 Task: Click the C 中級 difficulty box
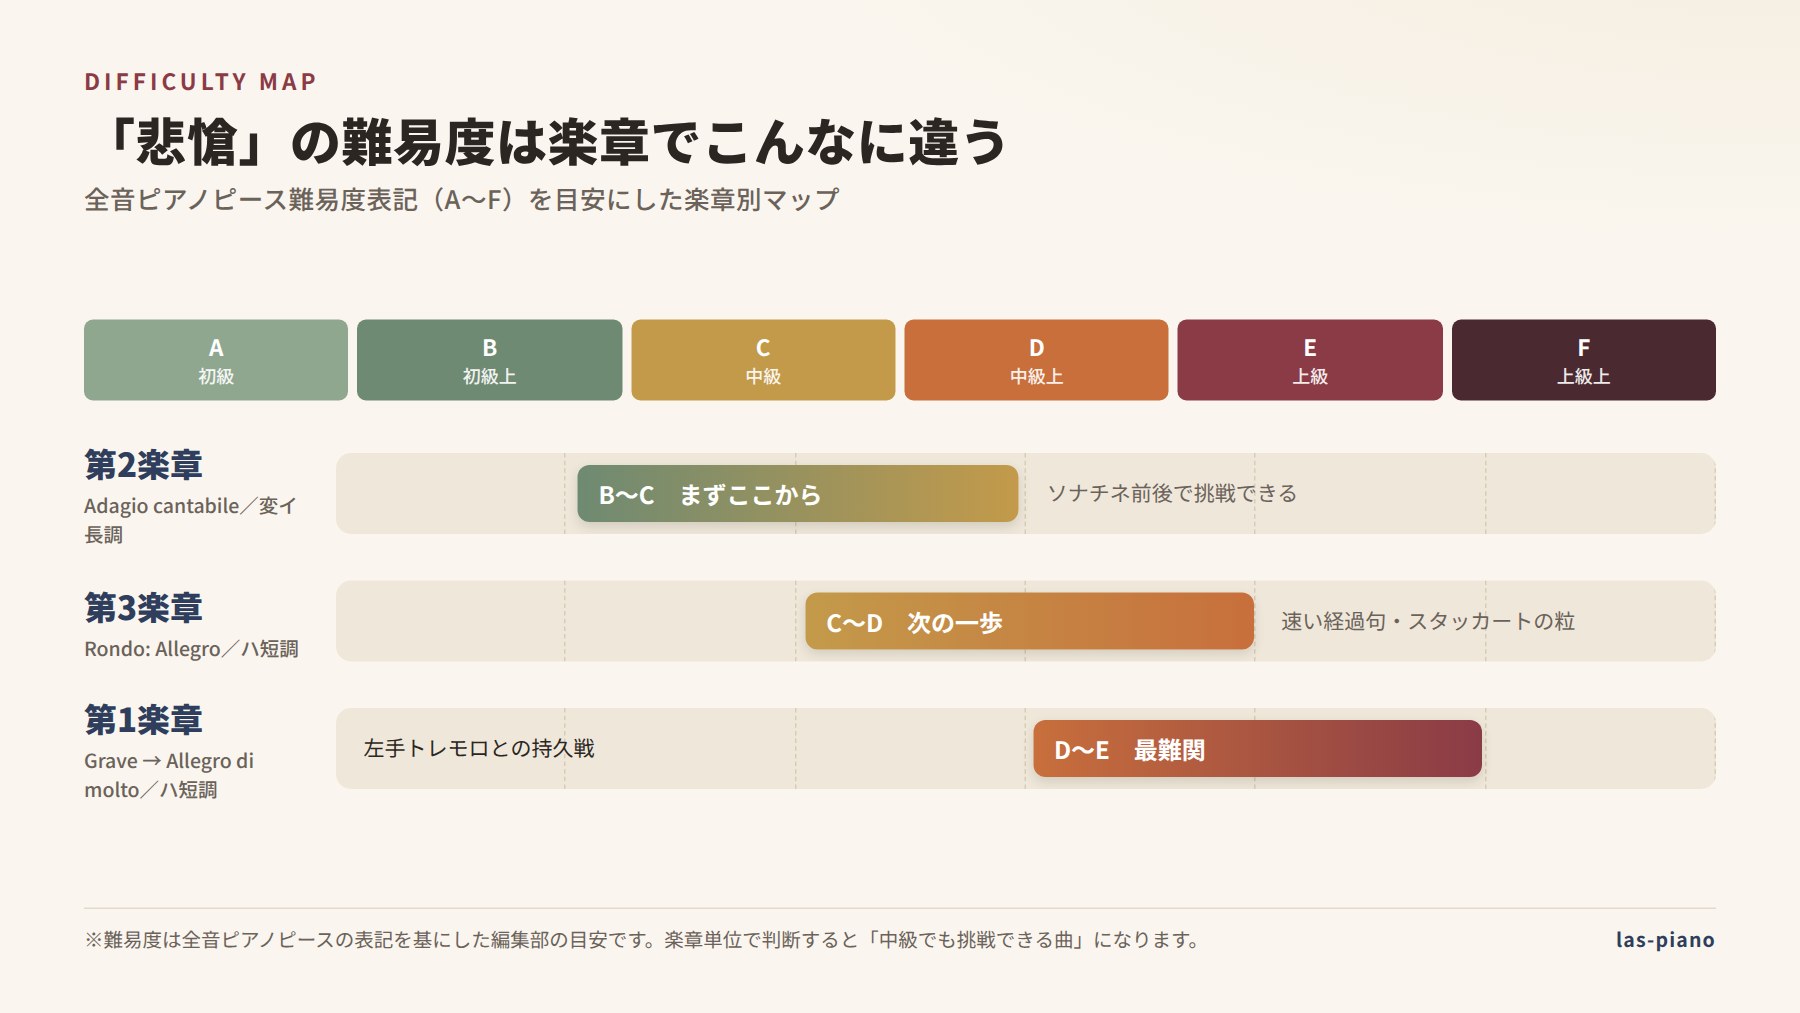[x=763, y=360]
